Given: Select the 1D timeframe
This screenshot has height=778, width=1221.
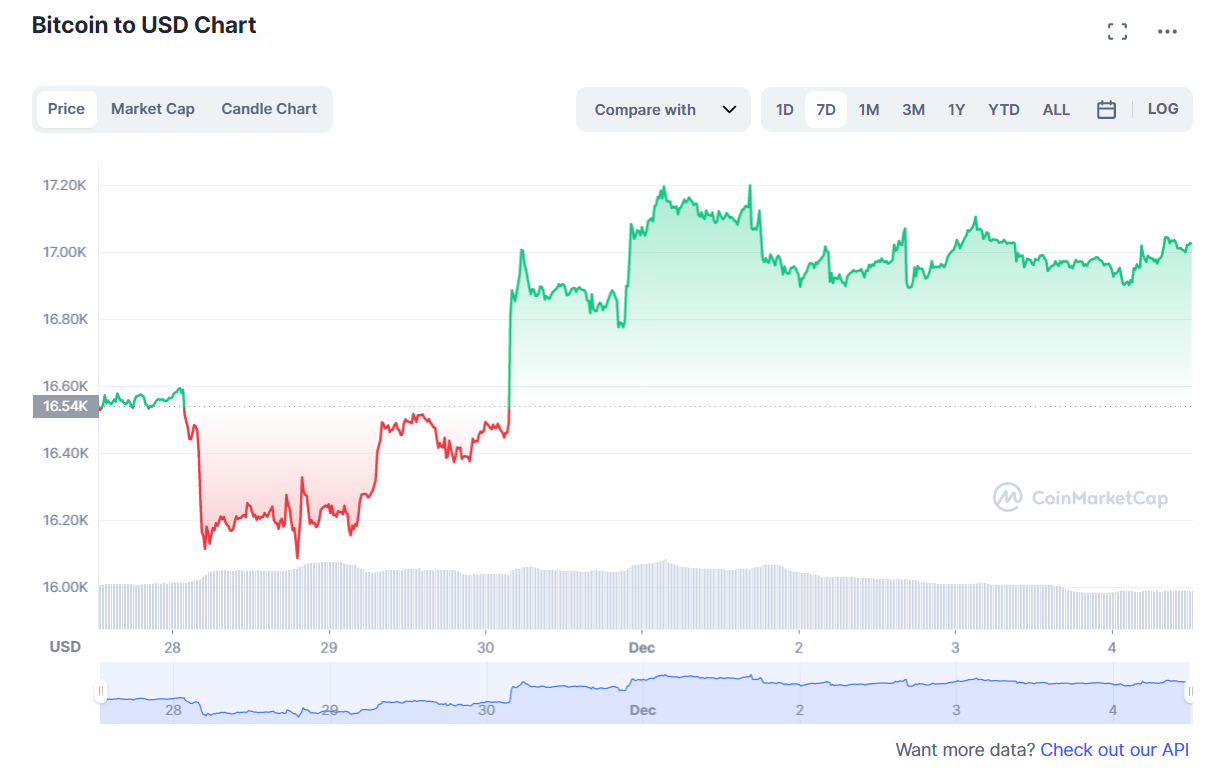Looking at the screenshot, I should (784, 109).
